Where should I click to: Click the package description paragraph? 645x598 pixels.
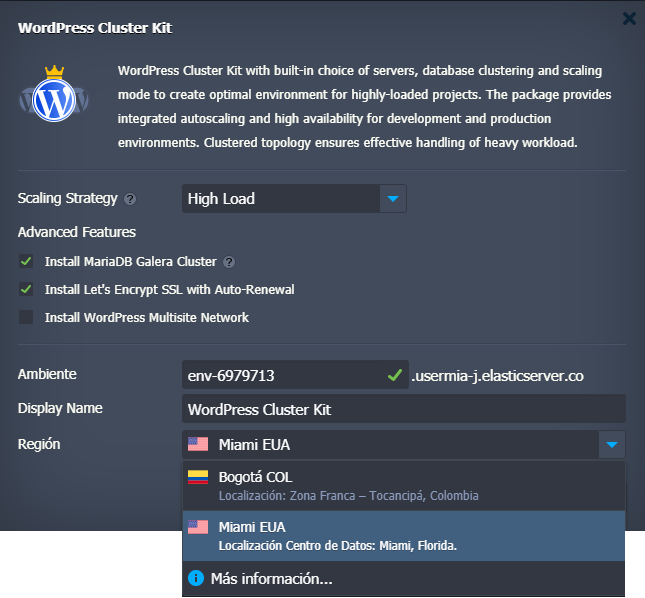pyautogui.click(x=364, y=107)
